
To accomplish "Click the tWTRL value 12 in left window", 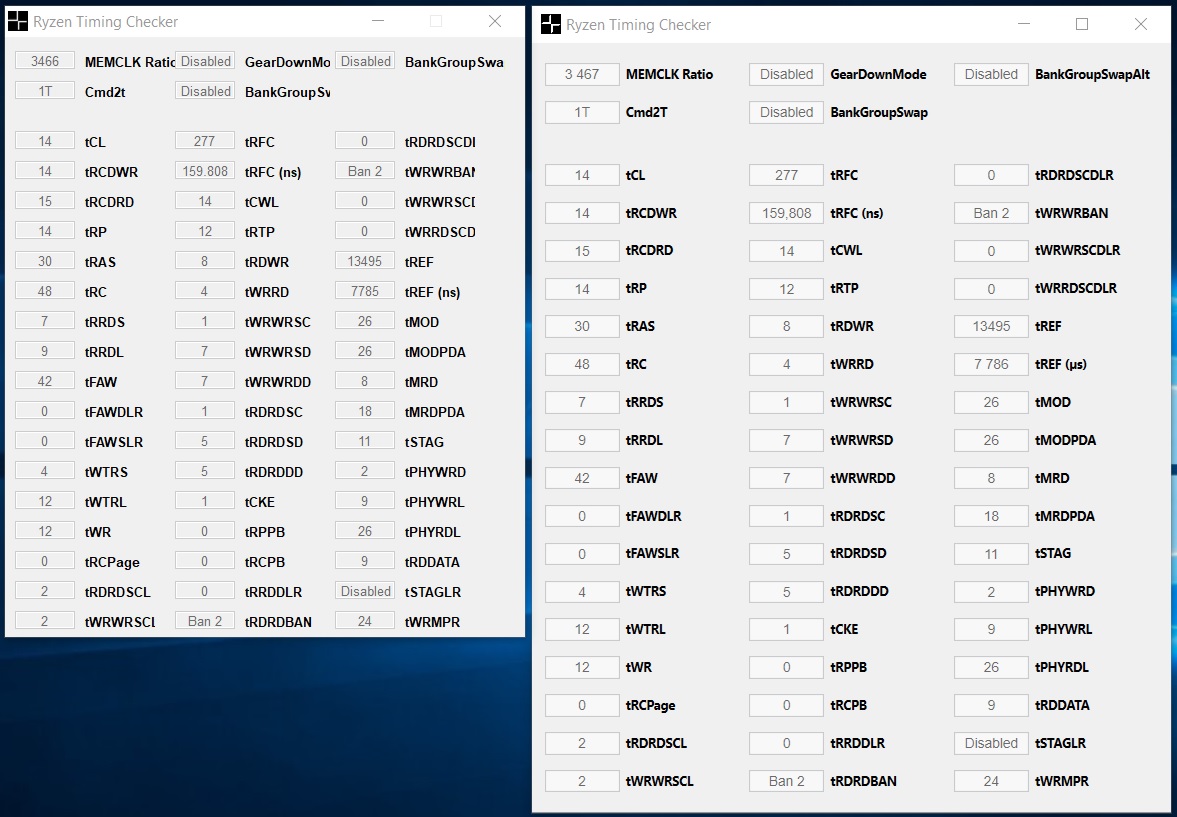I will pos(45,502).
